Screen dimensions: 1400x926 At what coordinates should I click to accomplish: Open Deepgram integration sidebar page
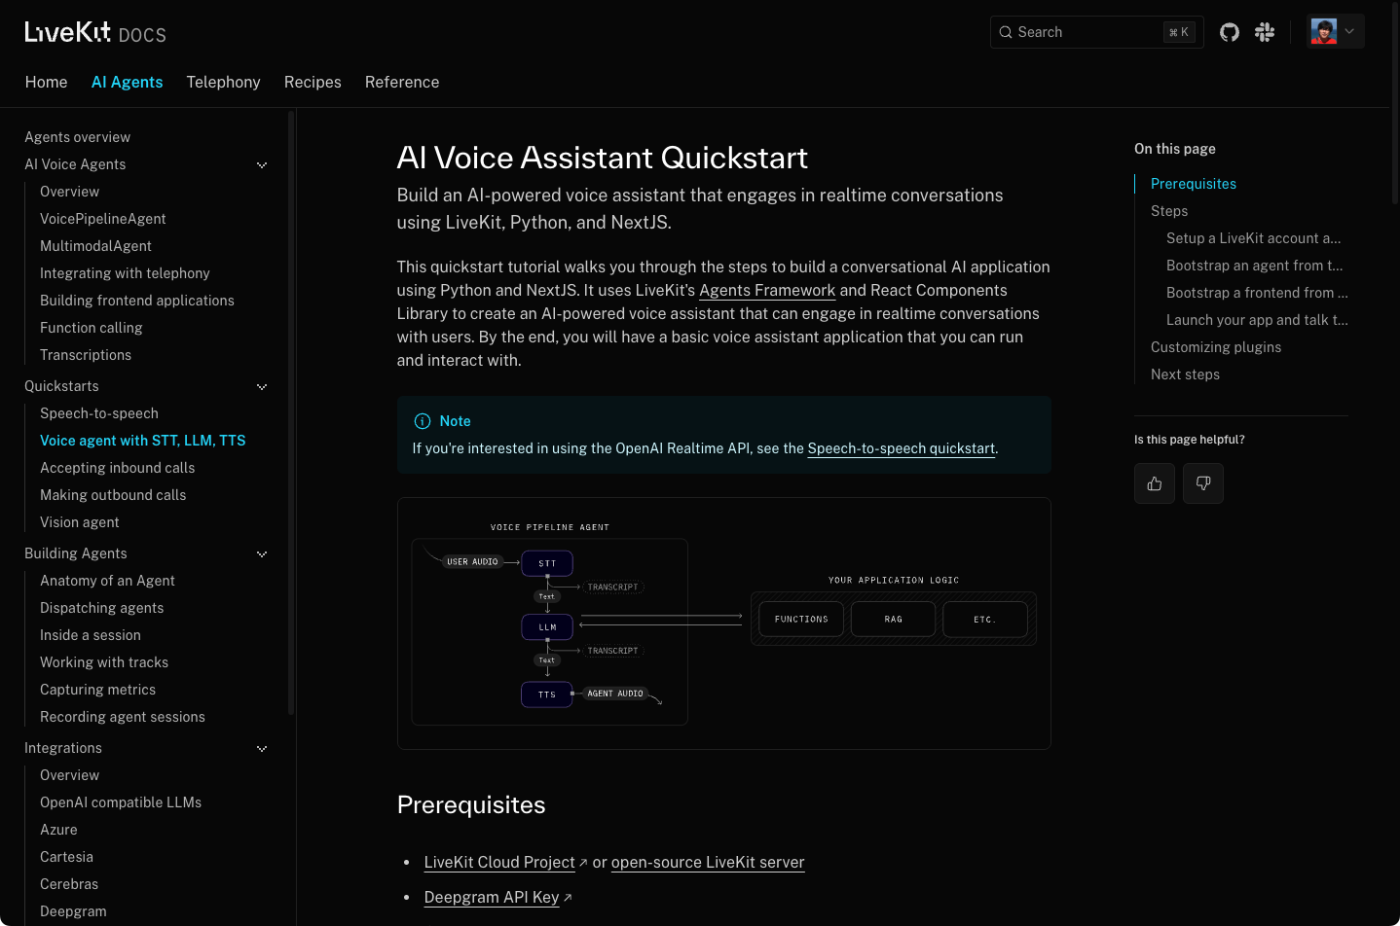[73, 911]
